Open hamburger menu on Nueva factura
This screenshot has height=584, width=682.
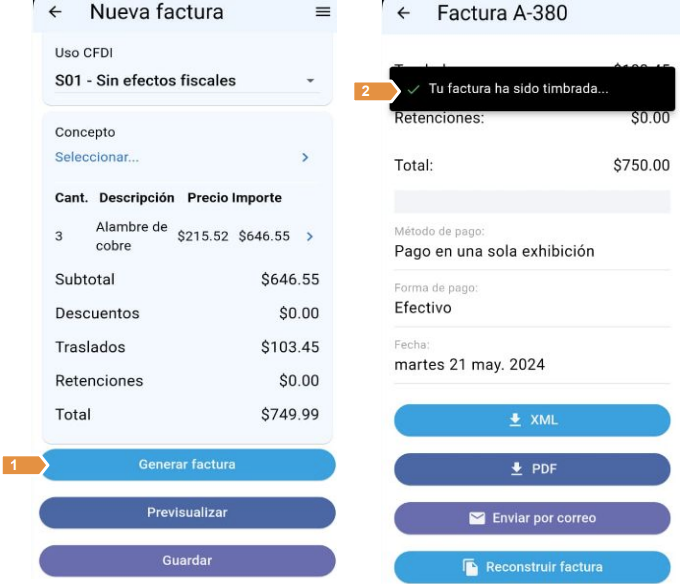[322, 12]
